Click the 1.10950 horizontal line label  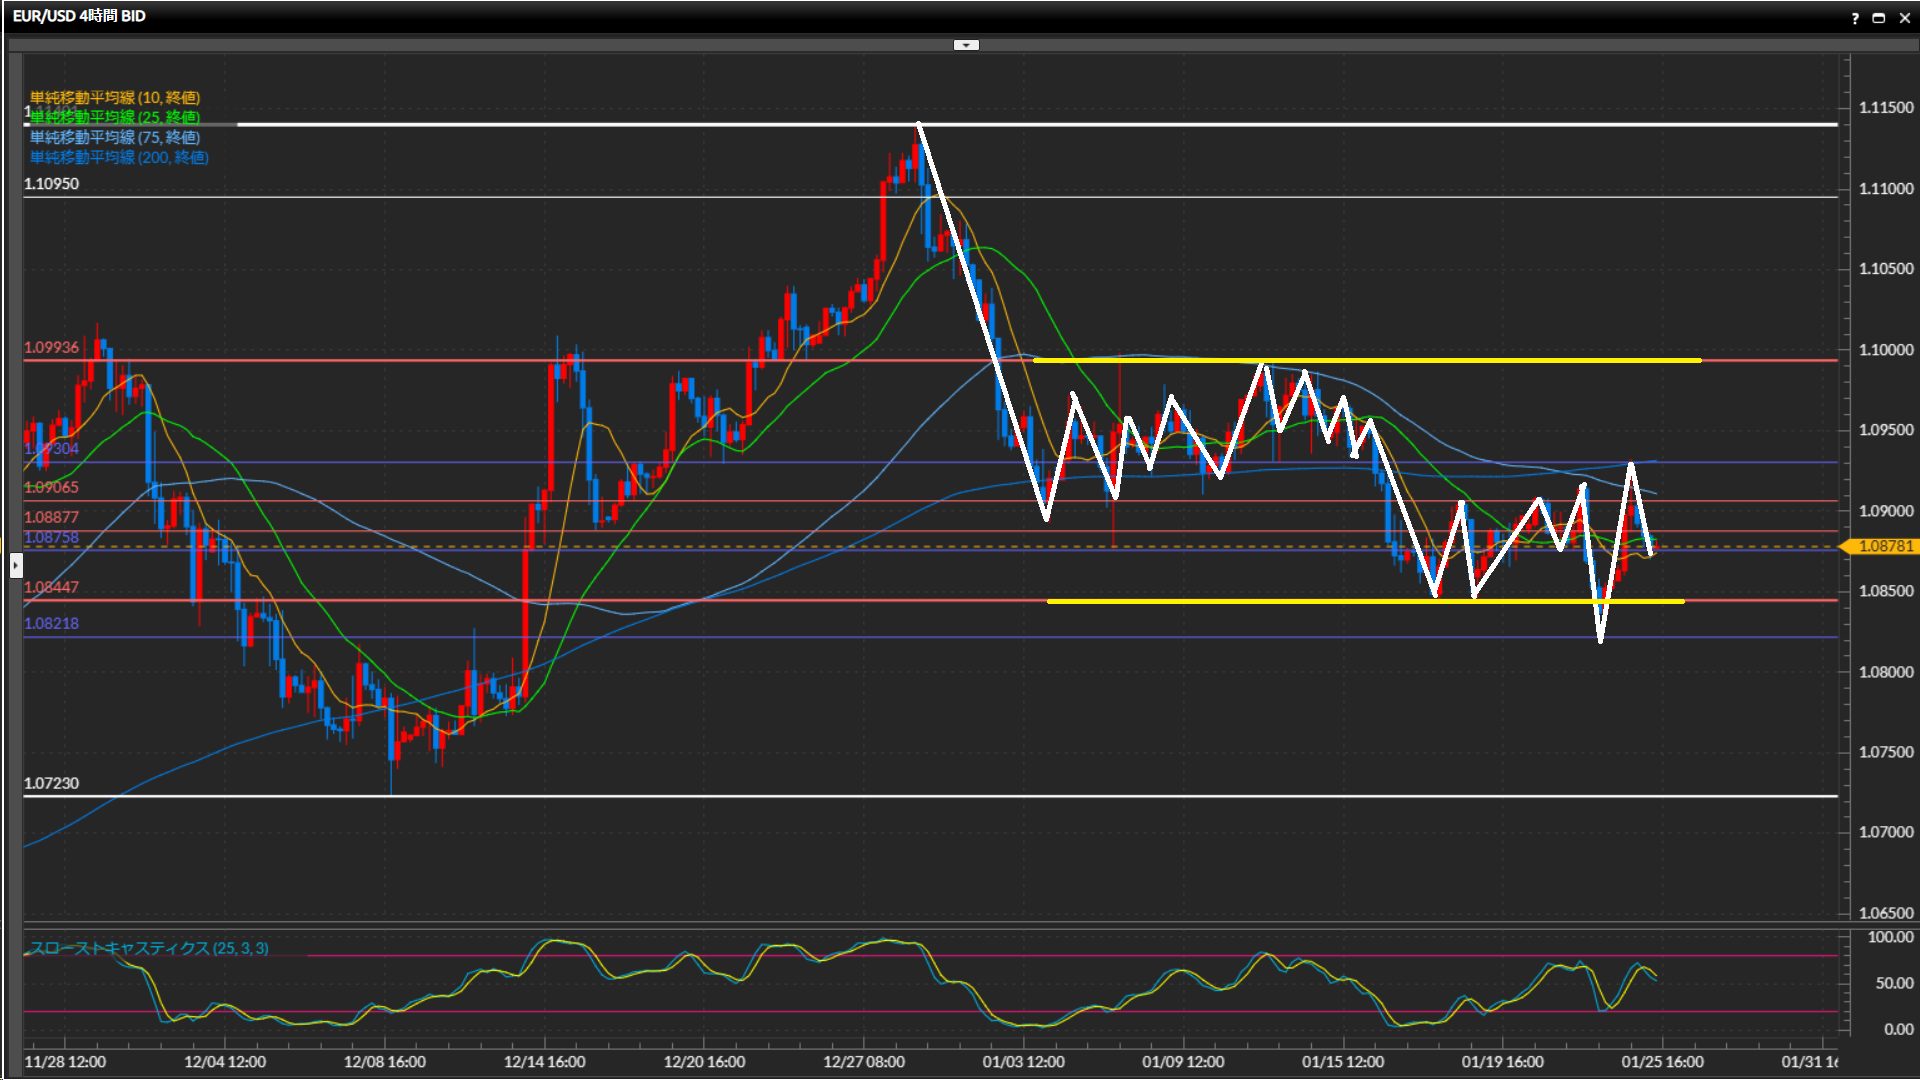51,184
